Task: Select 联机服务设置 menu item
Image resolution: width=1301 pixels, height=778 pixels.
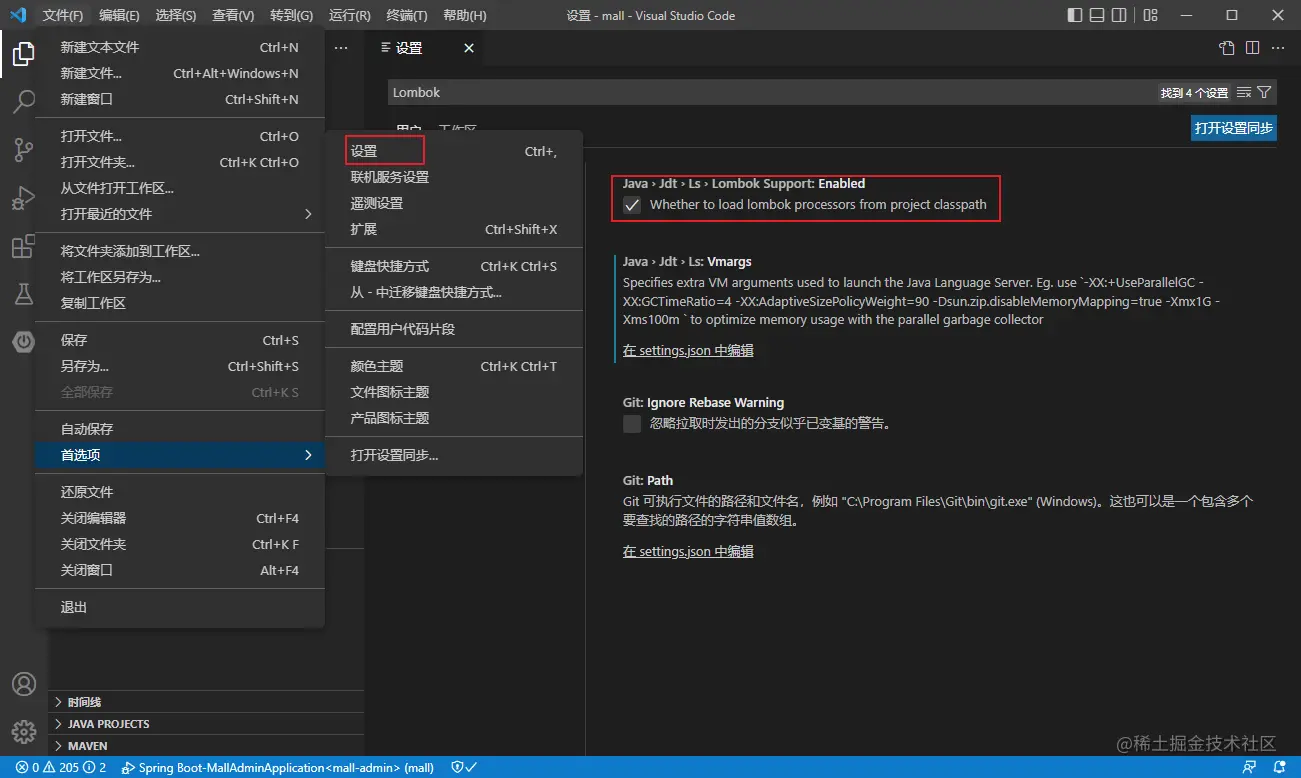Action: click(x=454, y=177)
